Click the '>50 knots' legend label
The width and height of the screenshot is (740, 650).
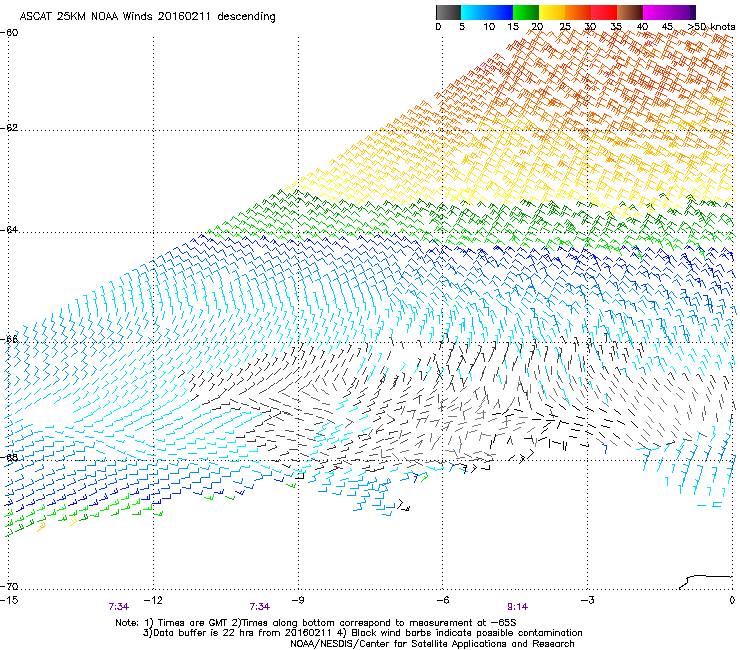[711, 27]
